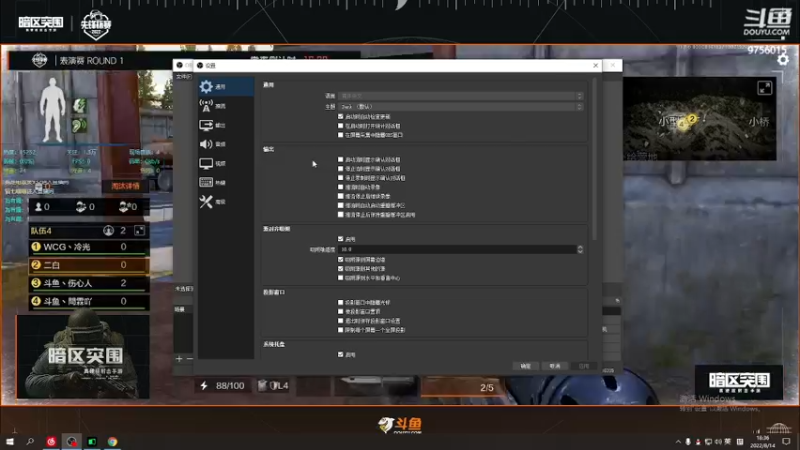Toggle snap sources to other sources checkbox
The image size is (800, 450).
pyautogui.click(x=341, y=269)
